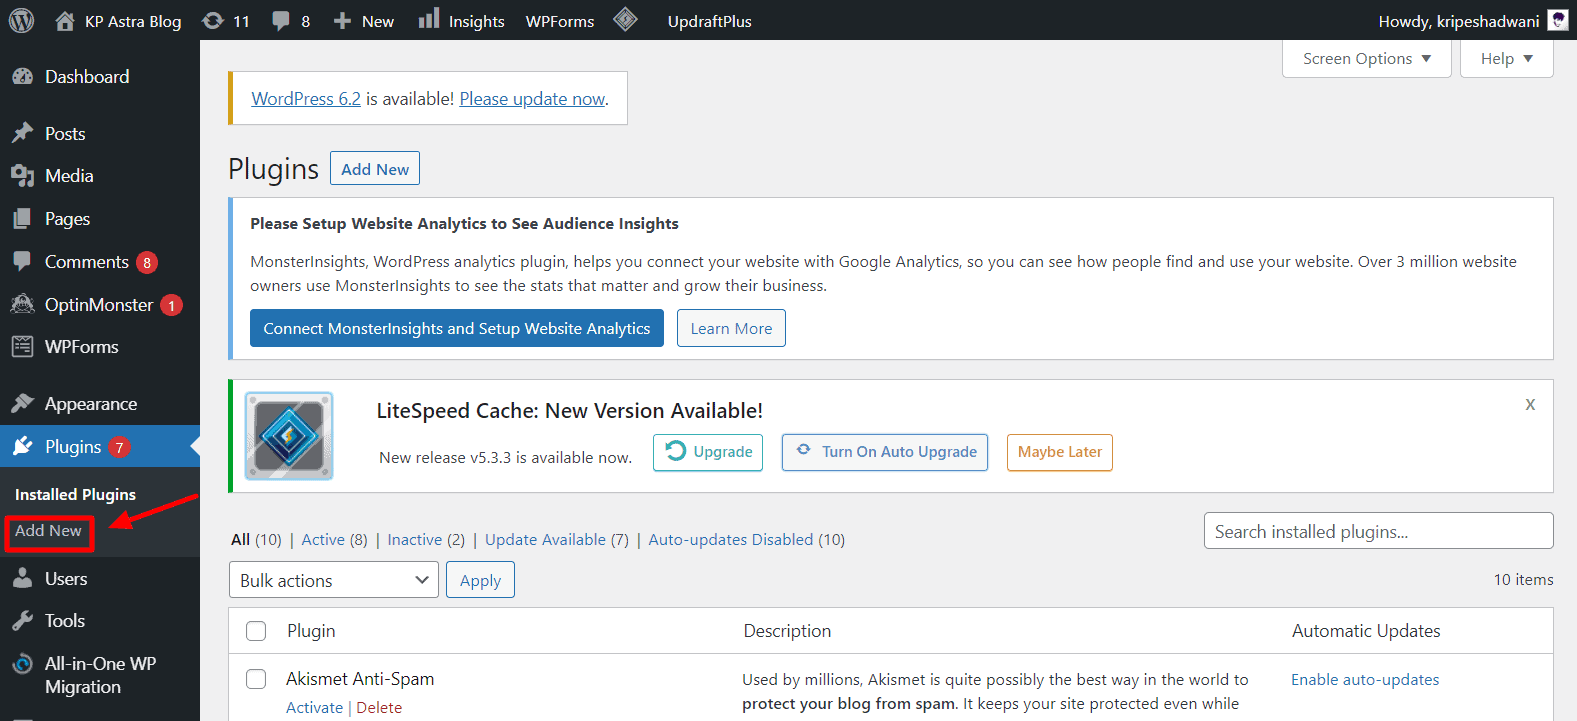Image resolution: width=1577 pixels, height=721 pixels.
Task: Check the Akismet Anti-Spam checkbox
Action: (x=256, y=679)
